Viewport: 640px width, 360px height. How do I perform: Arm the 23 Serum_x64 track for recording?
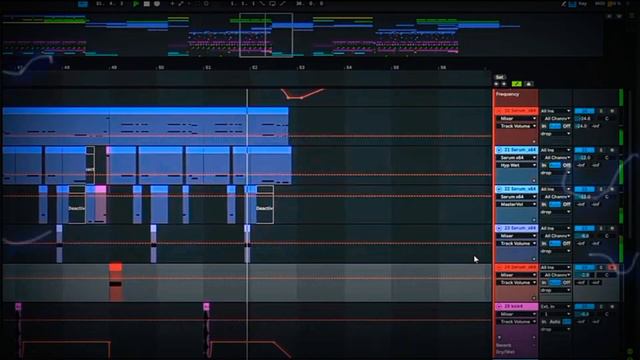[612, 228]
